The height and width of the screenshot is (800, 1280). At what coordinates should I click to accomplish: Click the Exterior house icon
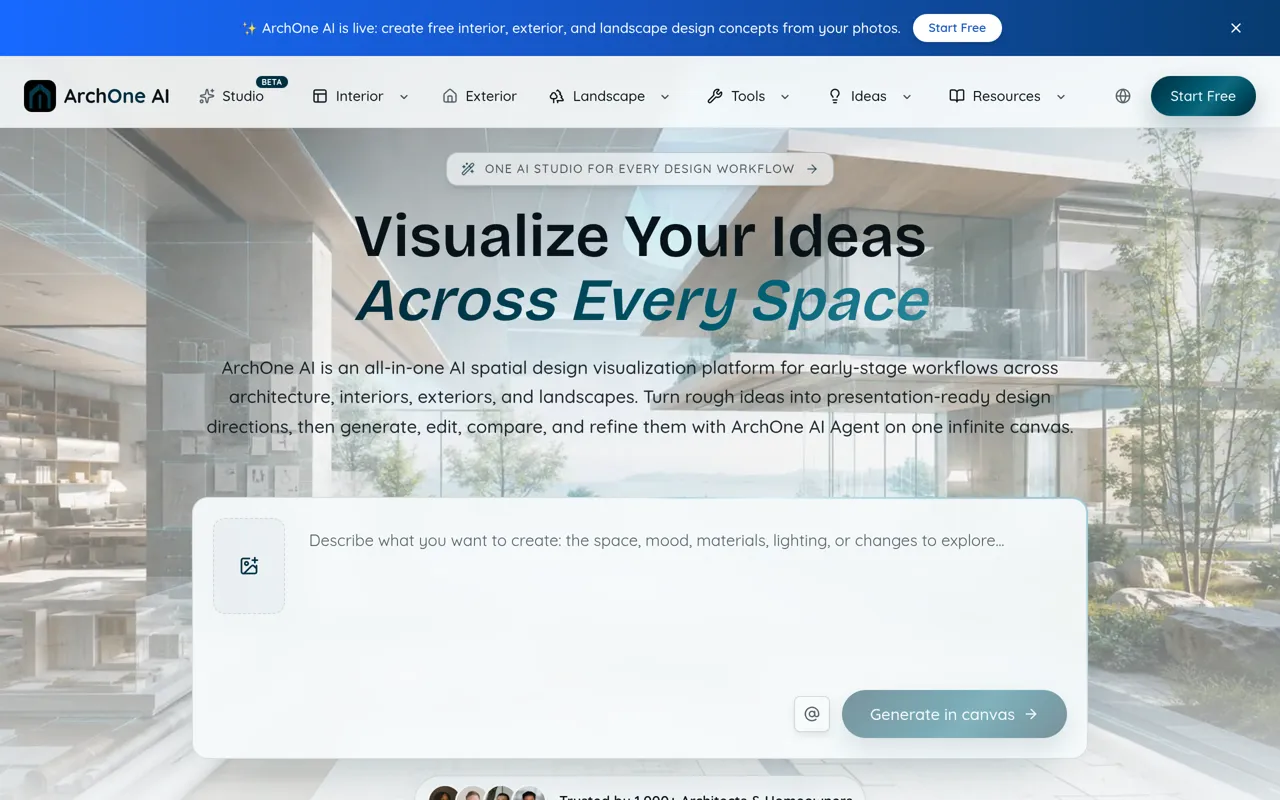[450, 96]
